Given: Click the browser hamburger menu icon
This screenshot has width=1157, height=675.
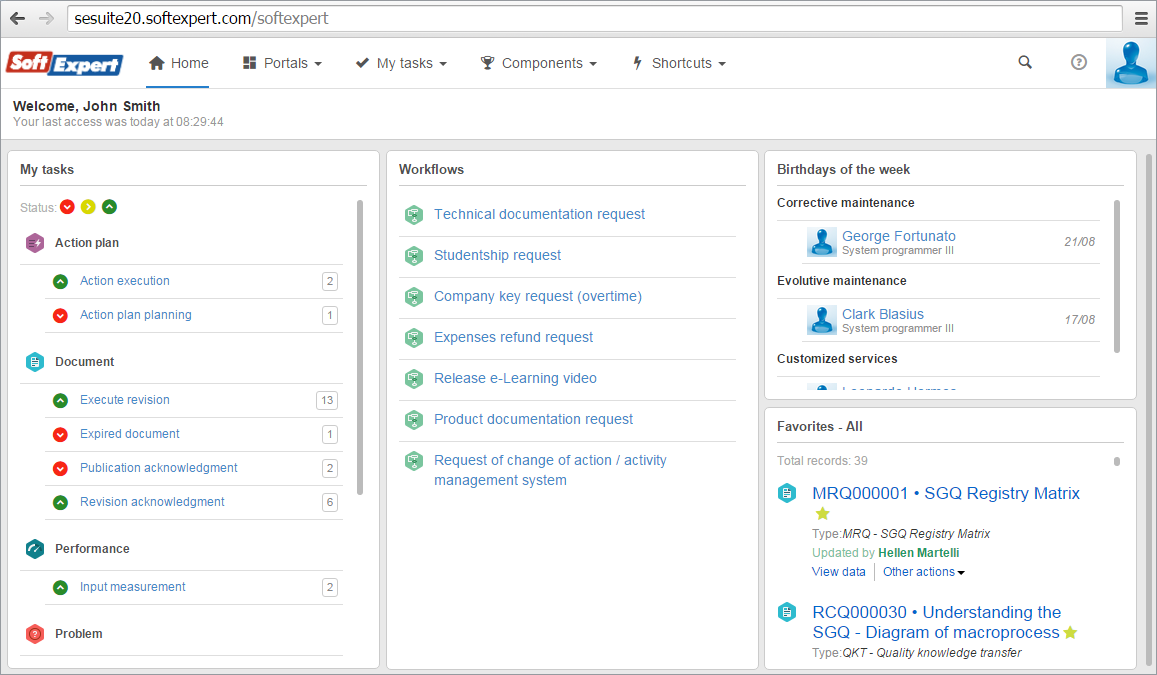Looking at the screenshot, I should [1141, 18].
